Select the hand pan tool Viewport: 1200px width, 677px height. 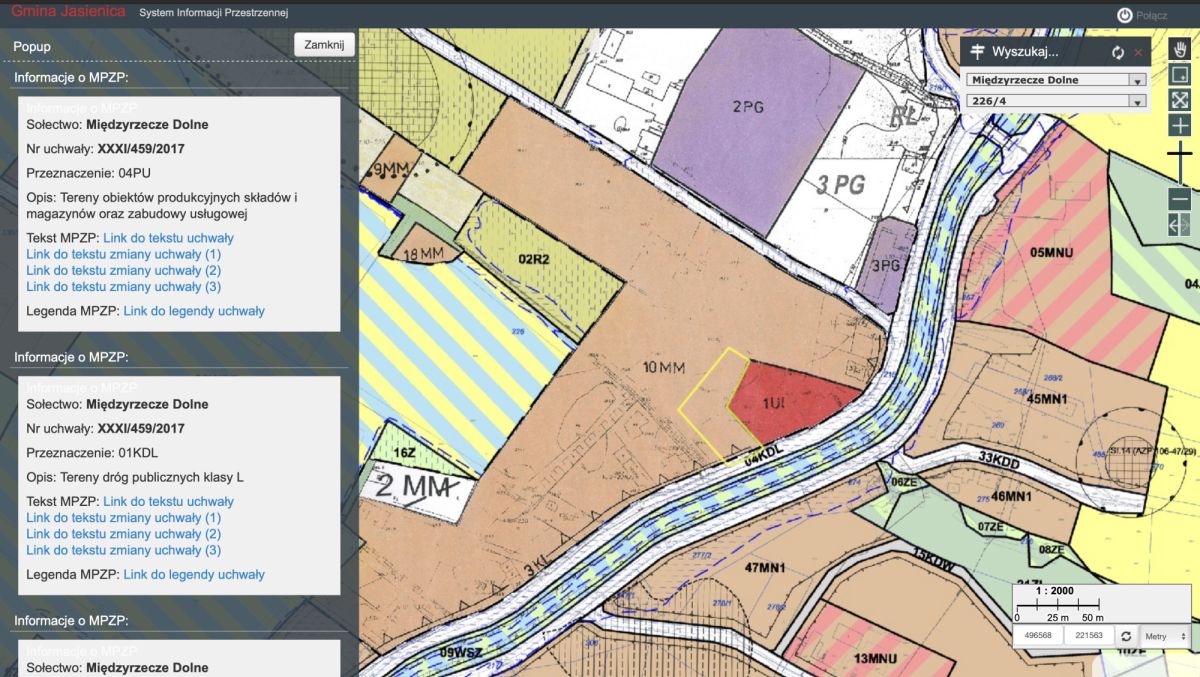tap(1179, 49)
